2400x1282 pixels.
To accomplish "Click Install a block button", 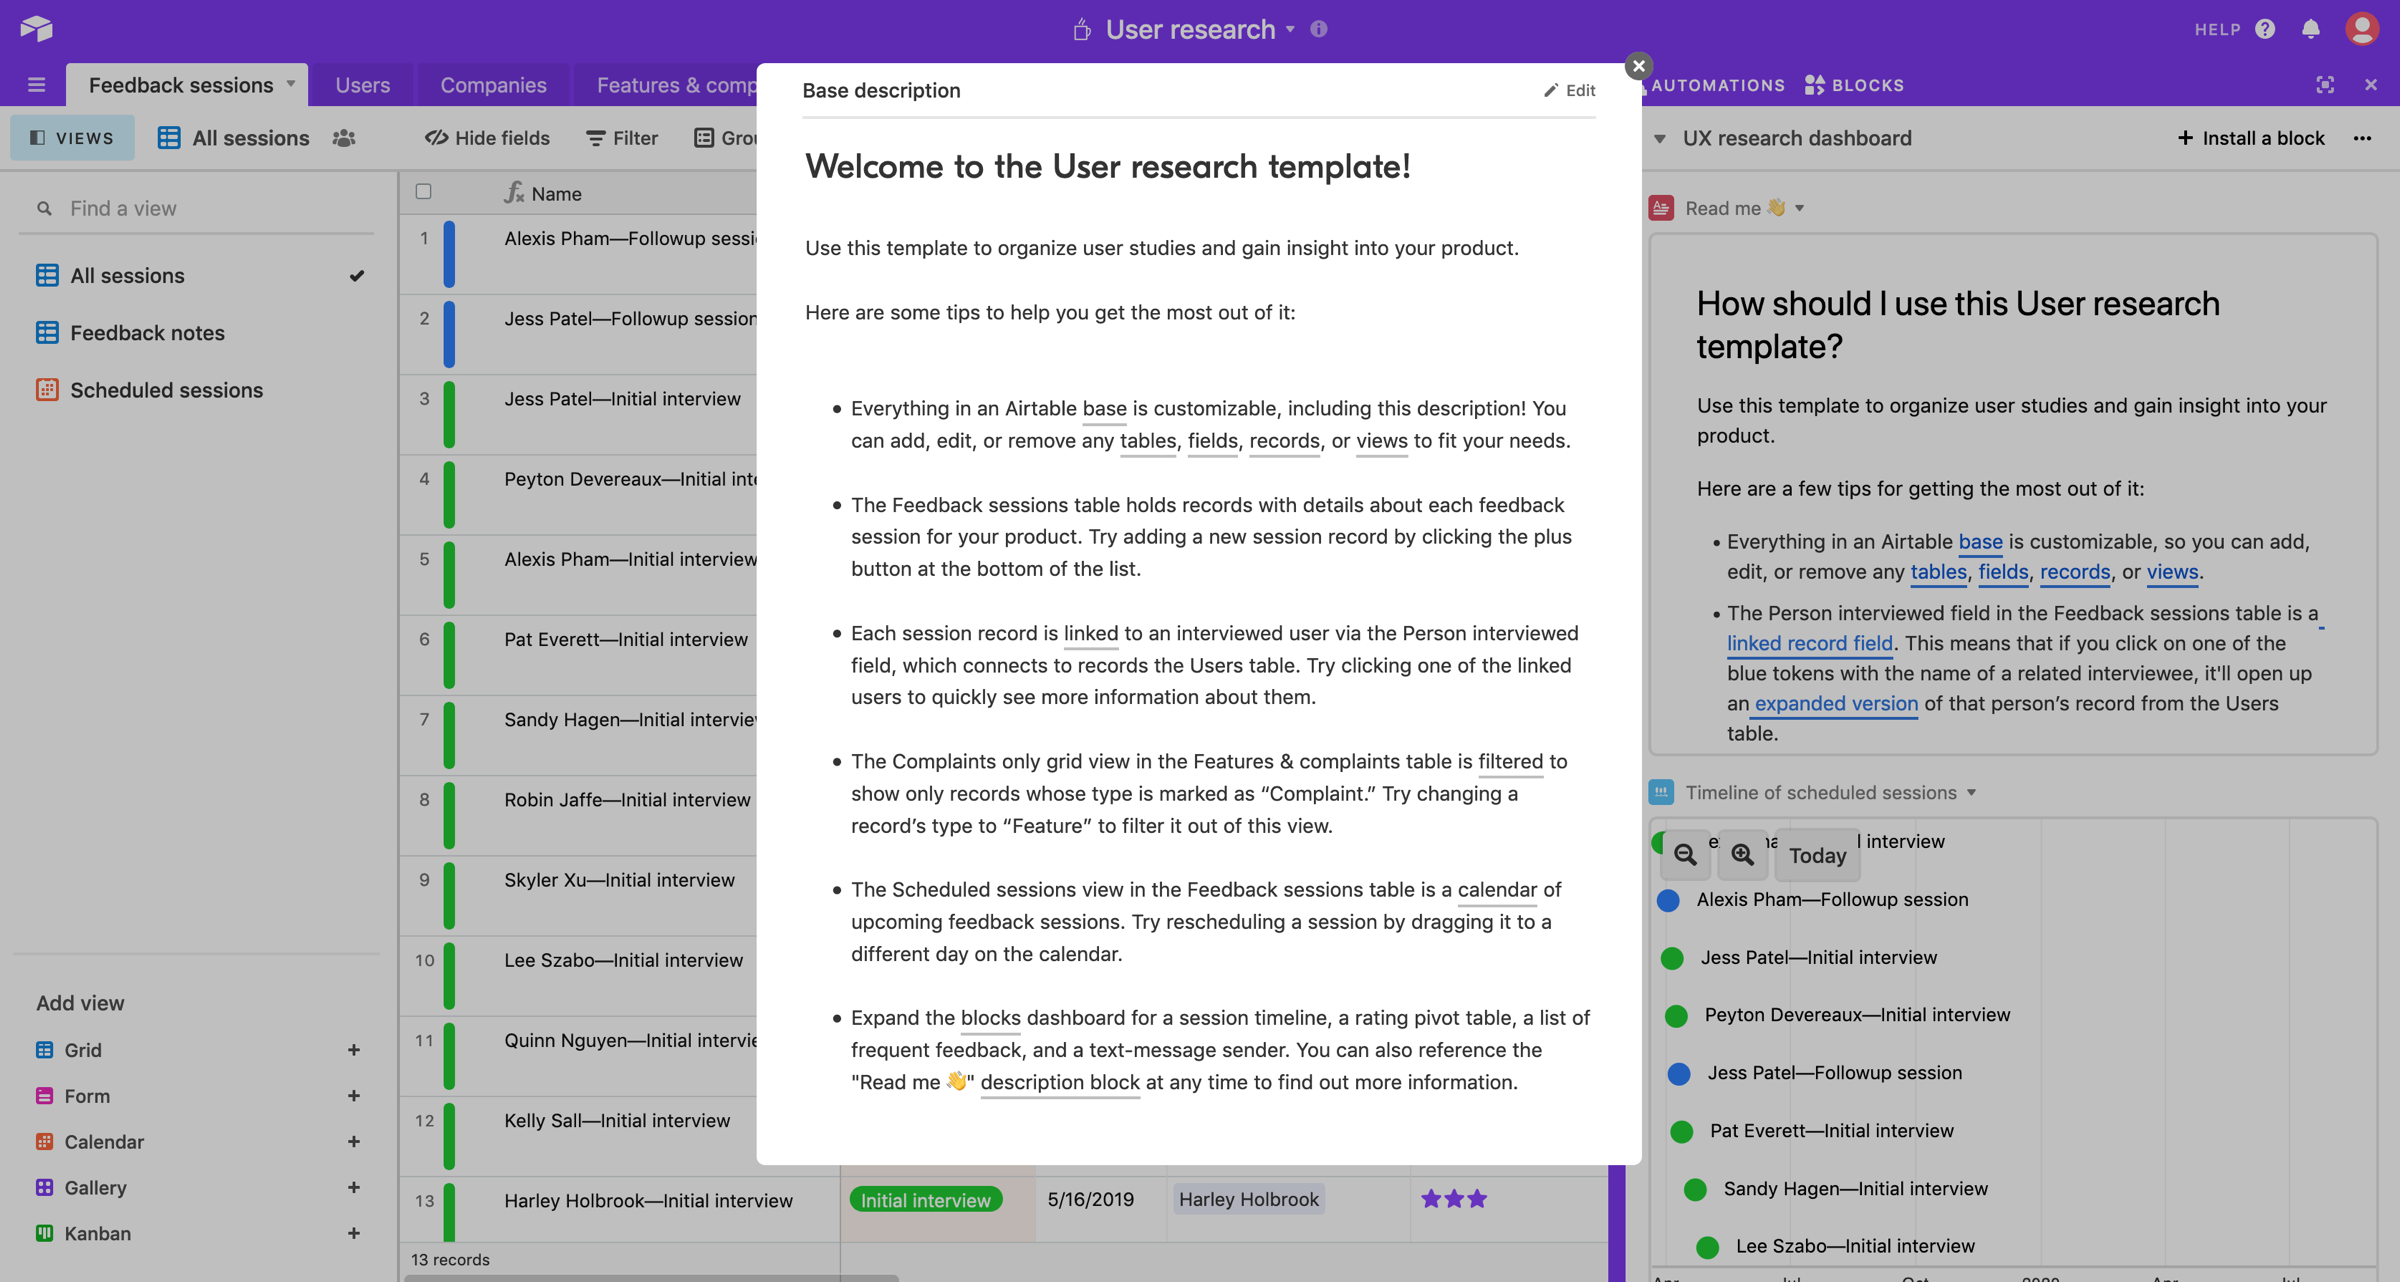I will pos(2250,138).
